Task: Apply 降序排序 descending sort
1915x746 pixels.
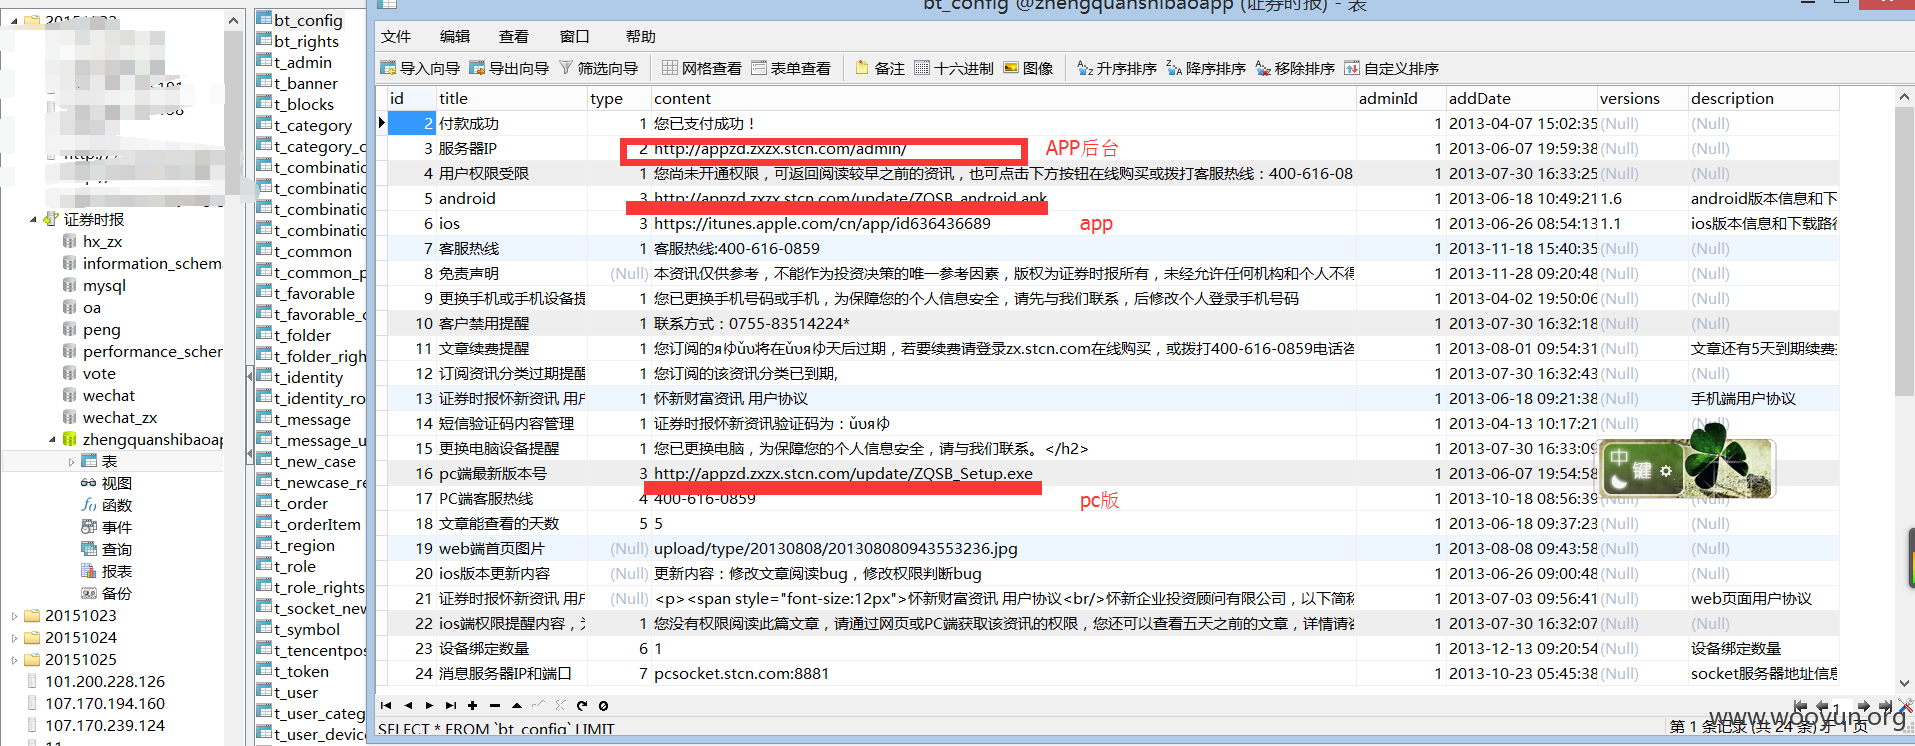Action: tap(1206, 68)
